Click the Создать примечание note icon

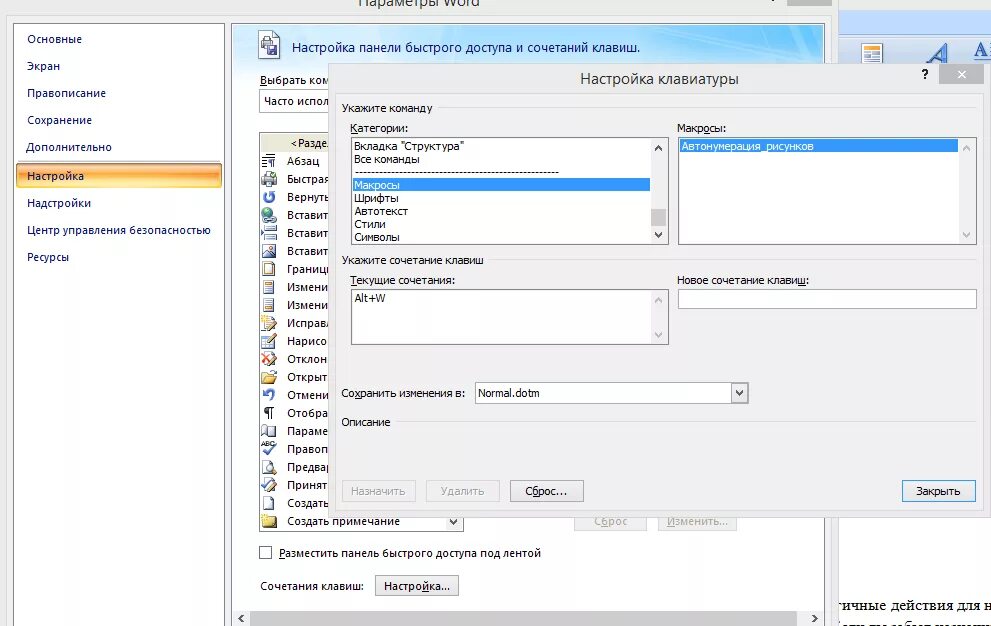(x=269, y=521)
